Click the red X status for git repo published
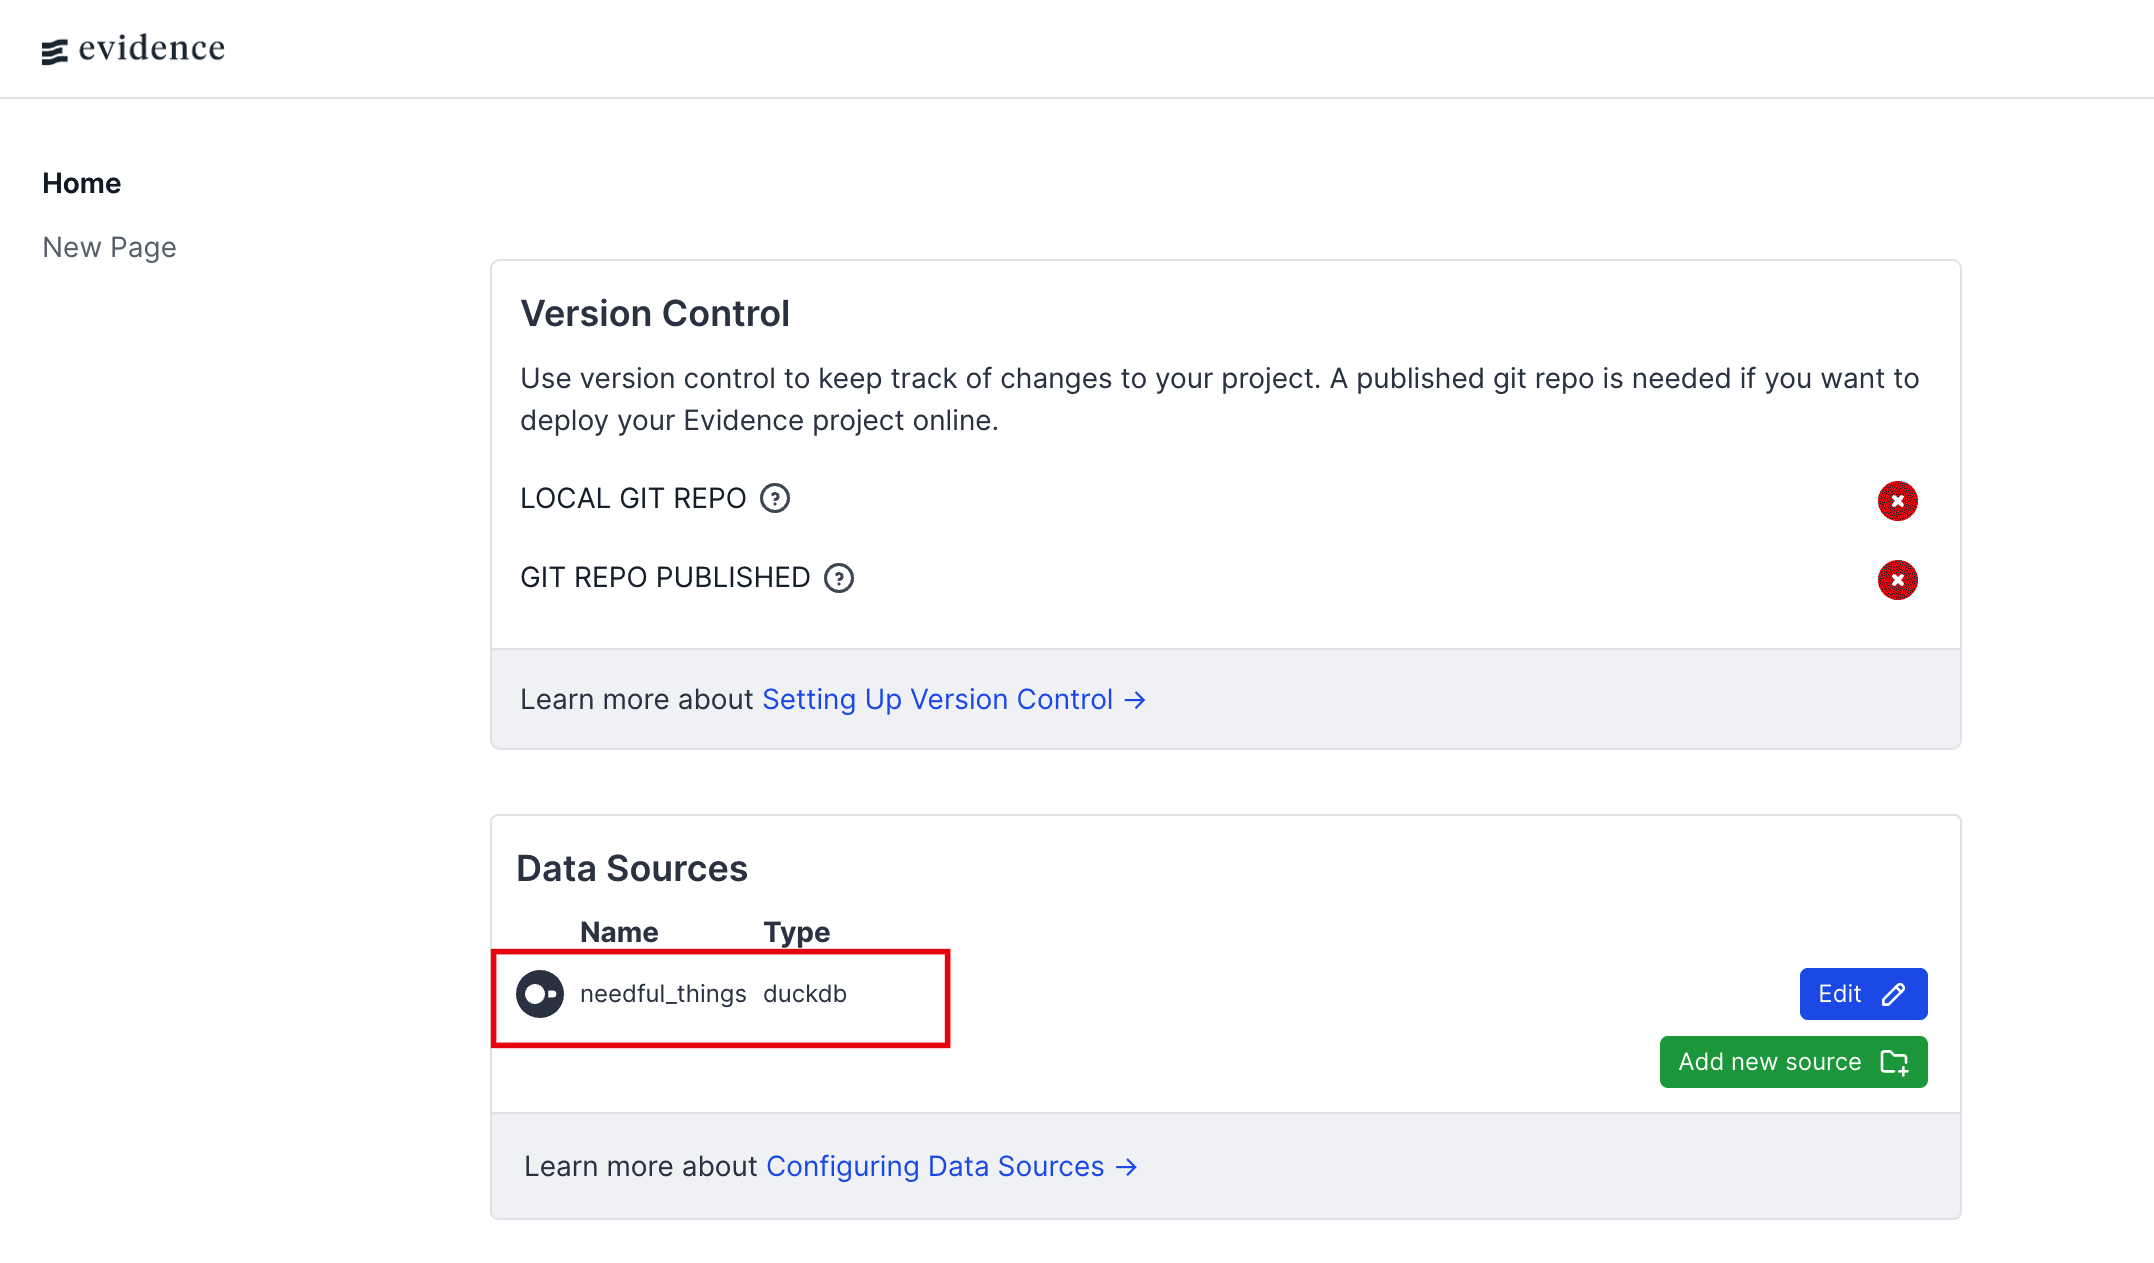 coord(1897,580)
